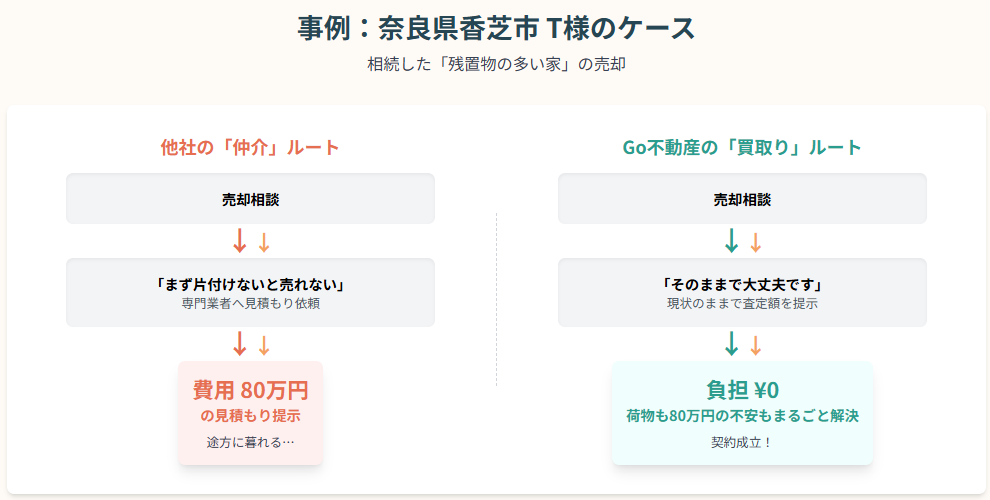This screenshot has height=500, width=990.
Task: Click the 売却相談 box in the 仲介 route
Action: [250, 199]
